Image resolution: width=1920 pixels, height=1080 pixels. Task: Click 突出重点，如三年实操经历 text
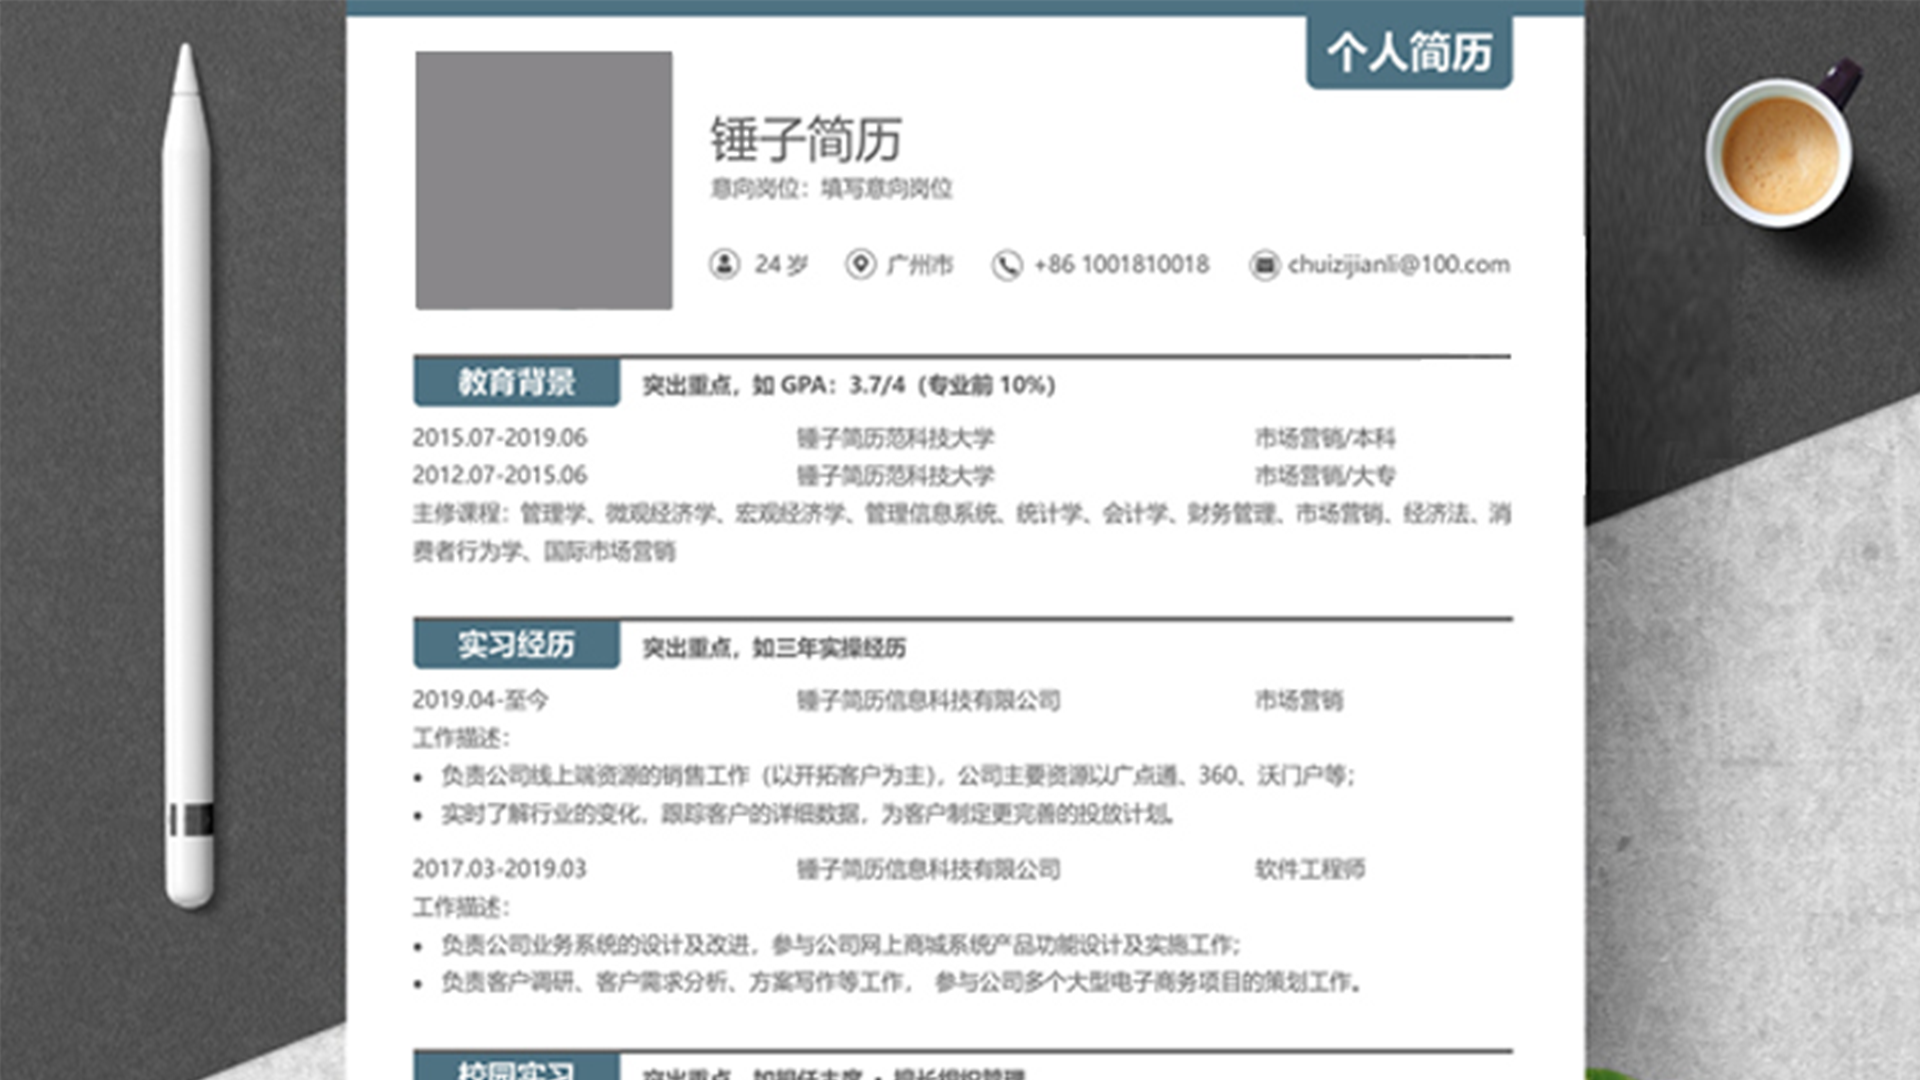pyautogui.click(x=774, y=648)
